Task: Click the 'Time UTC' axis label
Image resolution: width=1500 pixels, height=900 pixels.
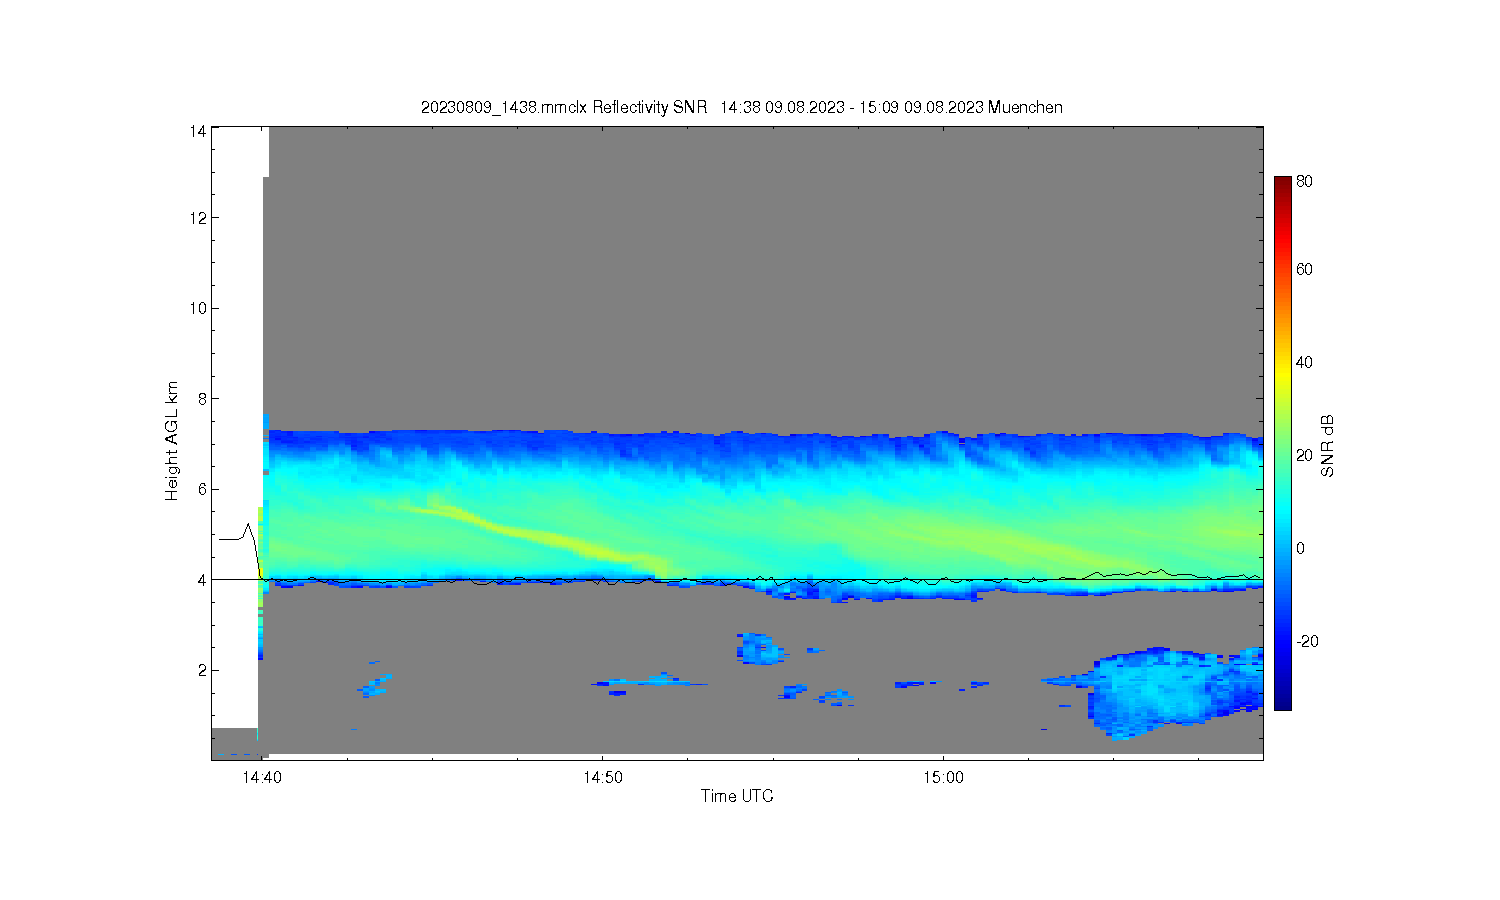Action: click(737, 796)
